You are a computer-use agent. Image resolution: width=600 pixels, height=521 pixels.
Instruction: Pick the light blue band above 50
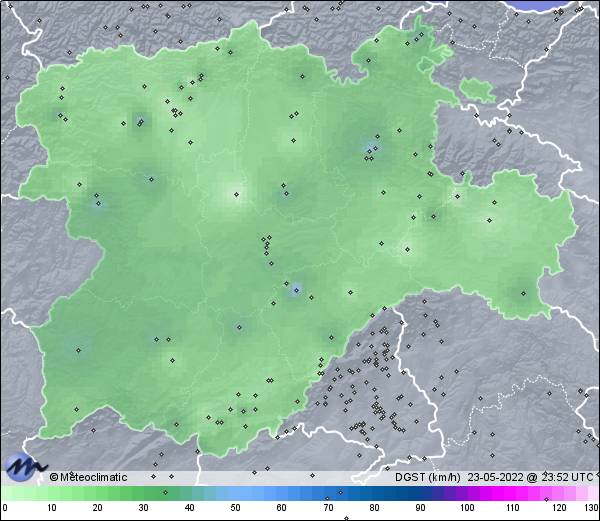pos(241,493)
